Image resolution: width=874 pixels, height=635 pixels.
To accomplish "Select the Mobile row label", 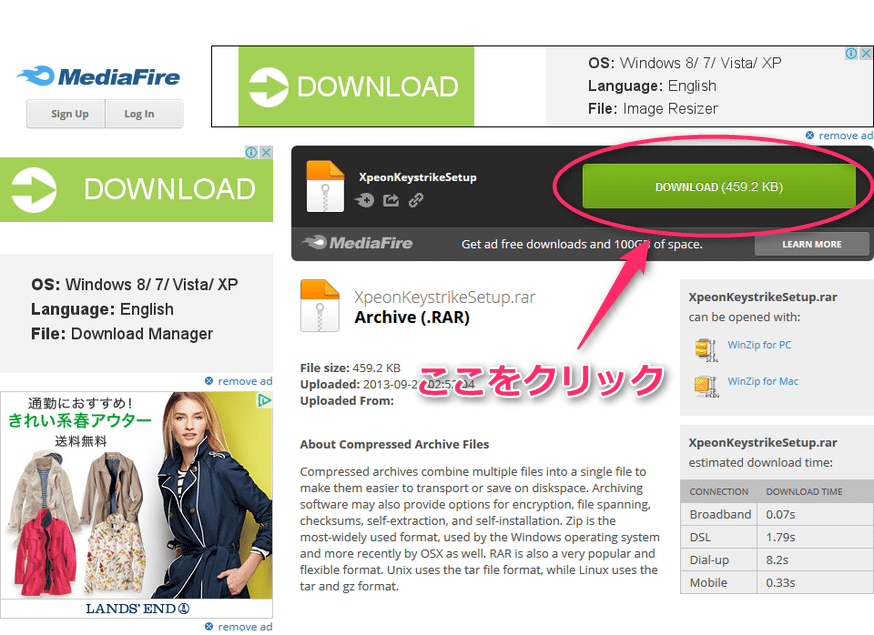I will (x=708, y=583).
